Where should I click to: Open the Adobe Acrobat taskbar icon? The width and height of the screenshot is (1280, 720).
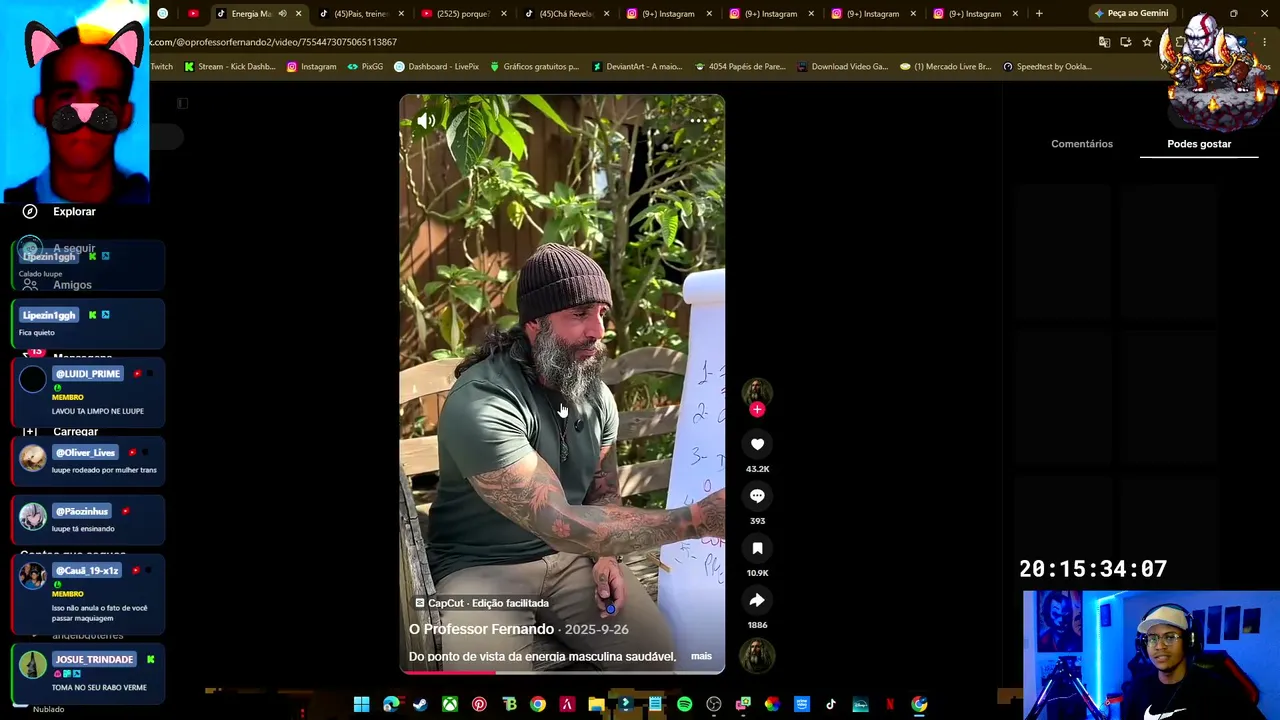pos(567,704)
